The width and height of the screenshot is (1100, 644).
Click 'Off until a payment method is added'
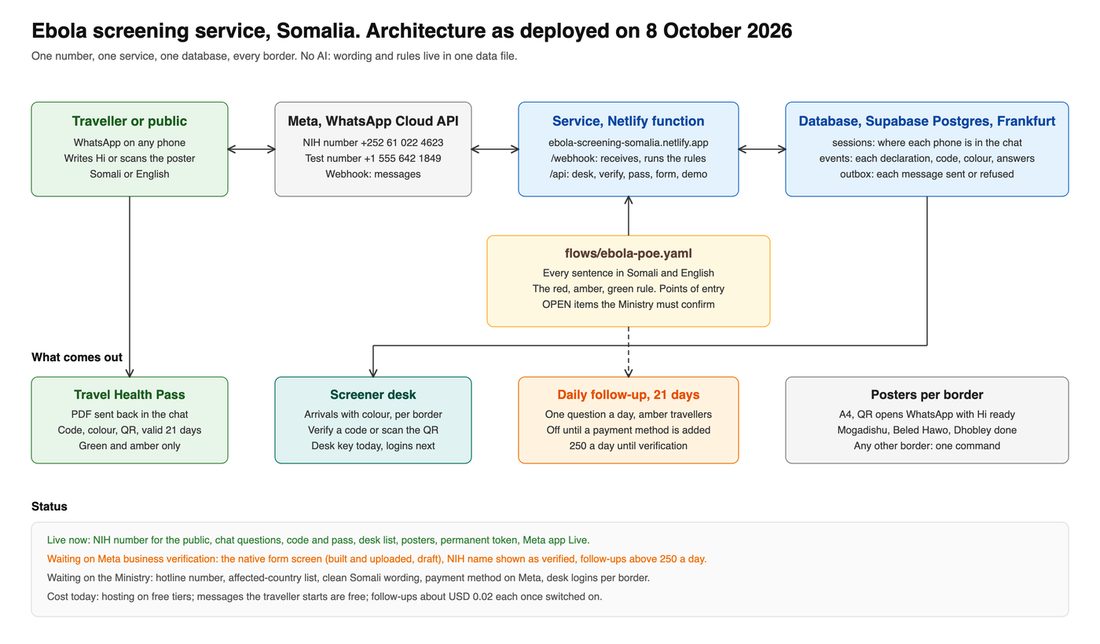point(629,430)
